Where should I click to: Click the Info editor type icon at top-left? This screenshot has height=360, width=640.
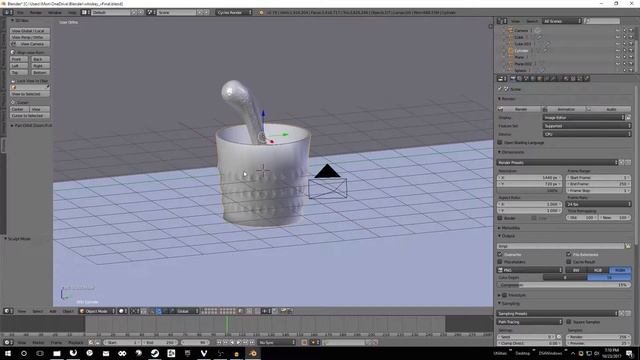click(x=7, y=13)
